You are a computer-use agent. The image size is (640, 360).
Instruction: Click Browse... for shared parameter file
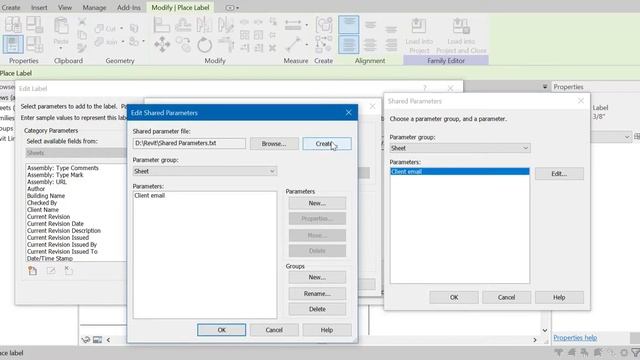(x=274, y=144)
